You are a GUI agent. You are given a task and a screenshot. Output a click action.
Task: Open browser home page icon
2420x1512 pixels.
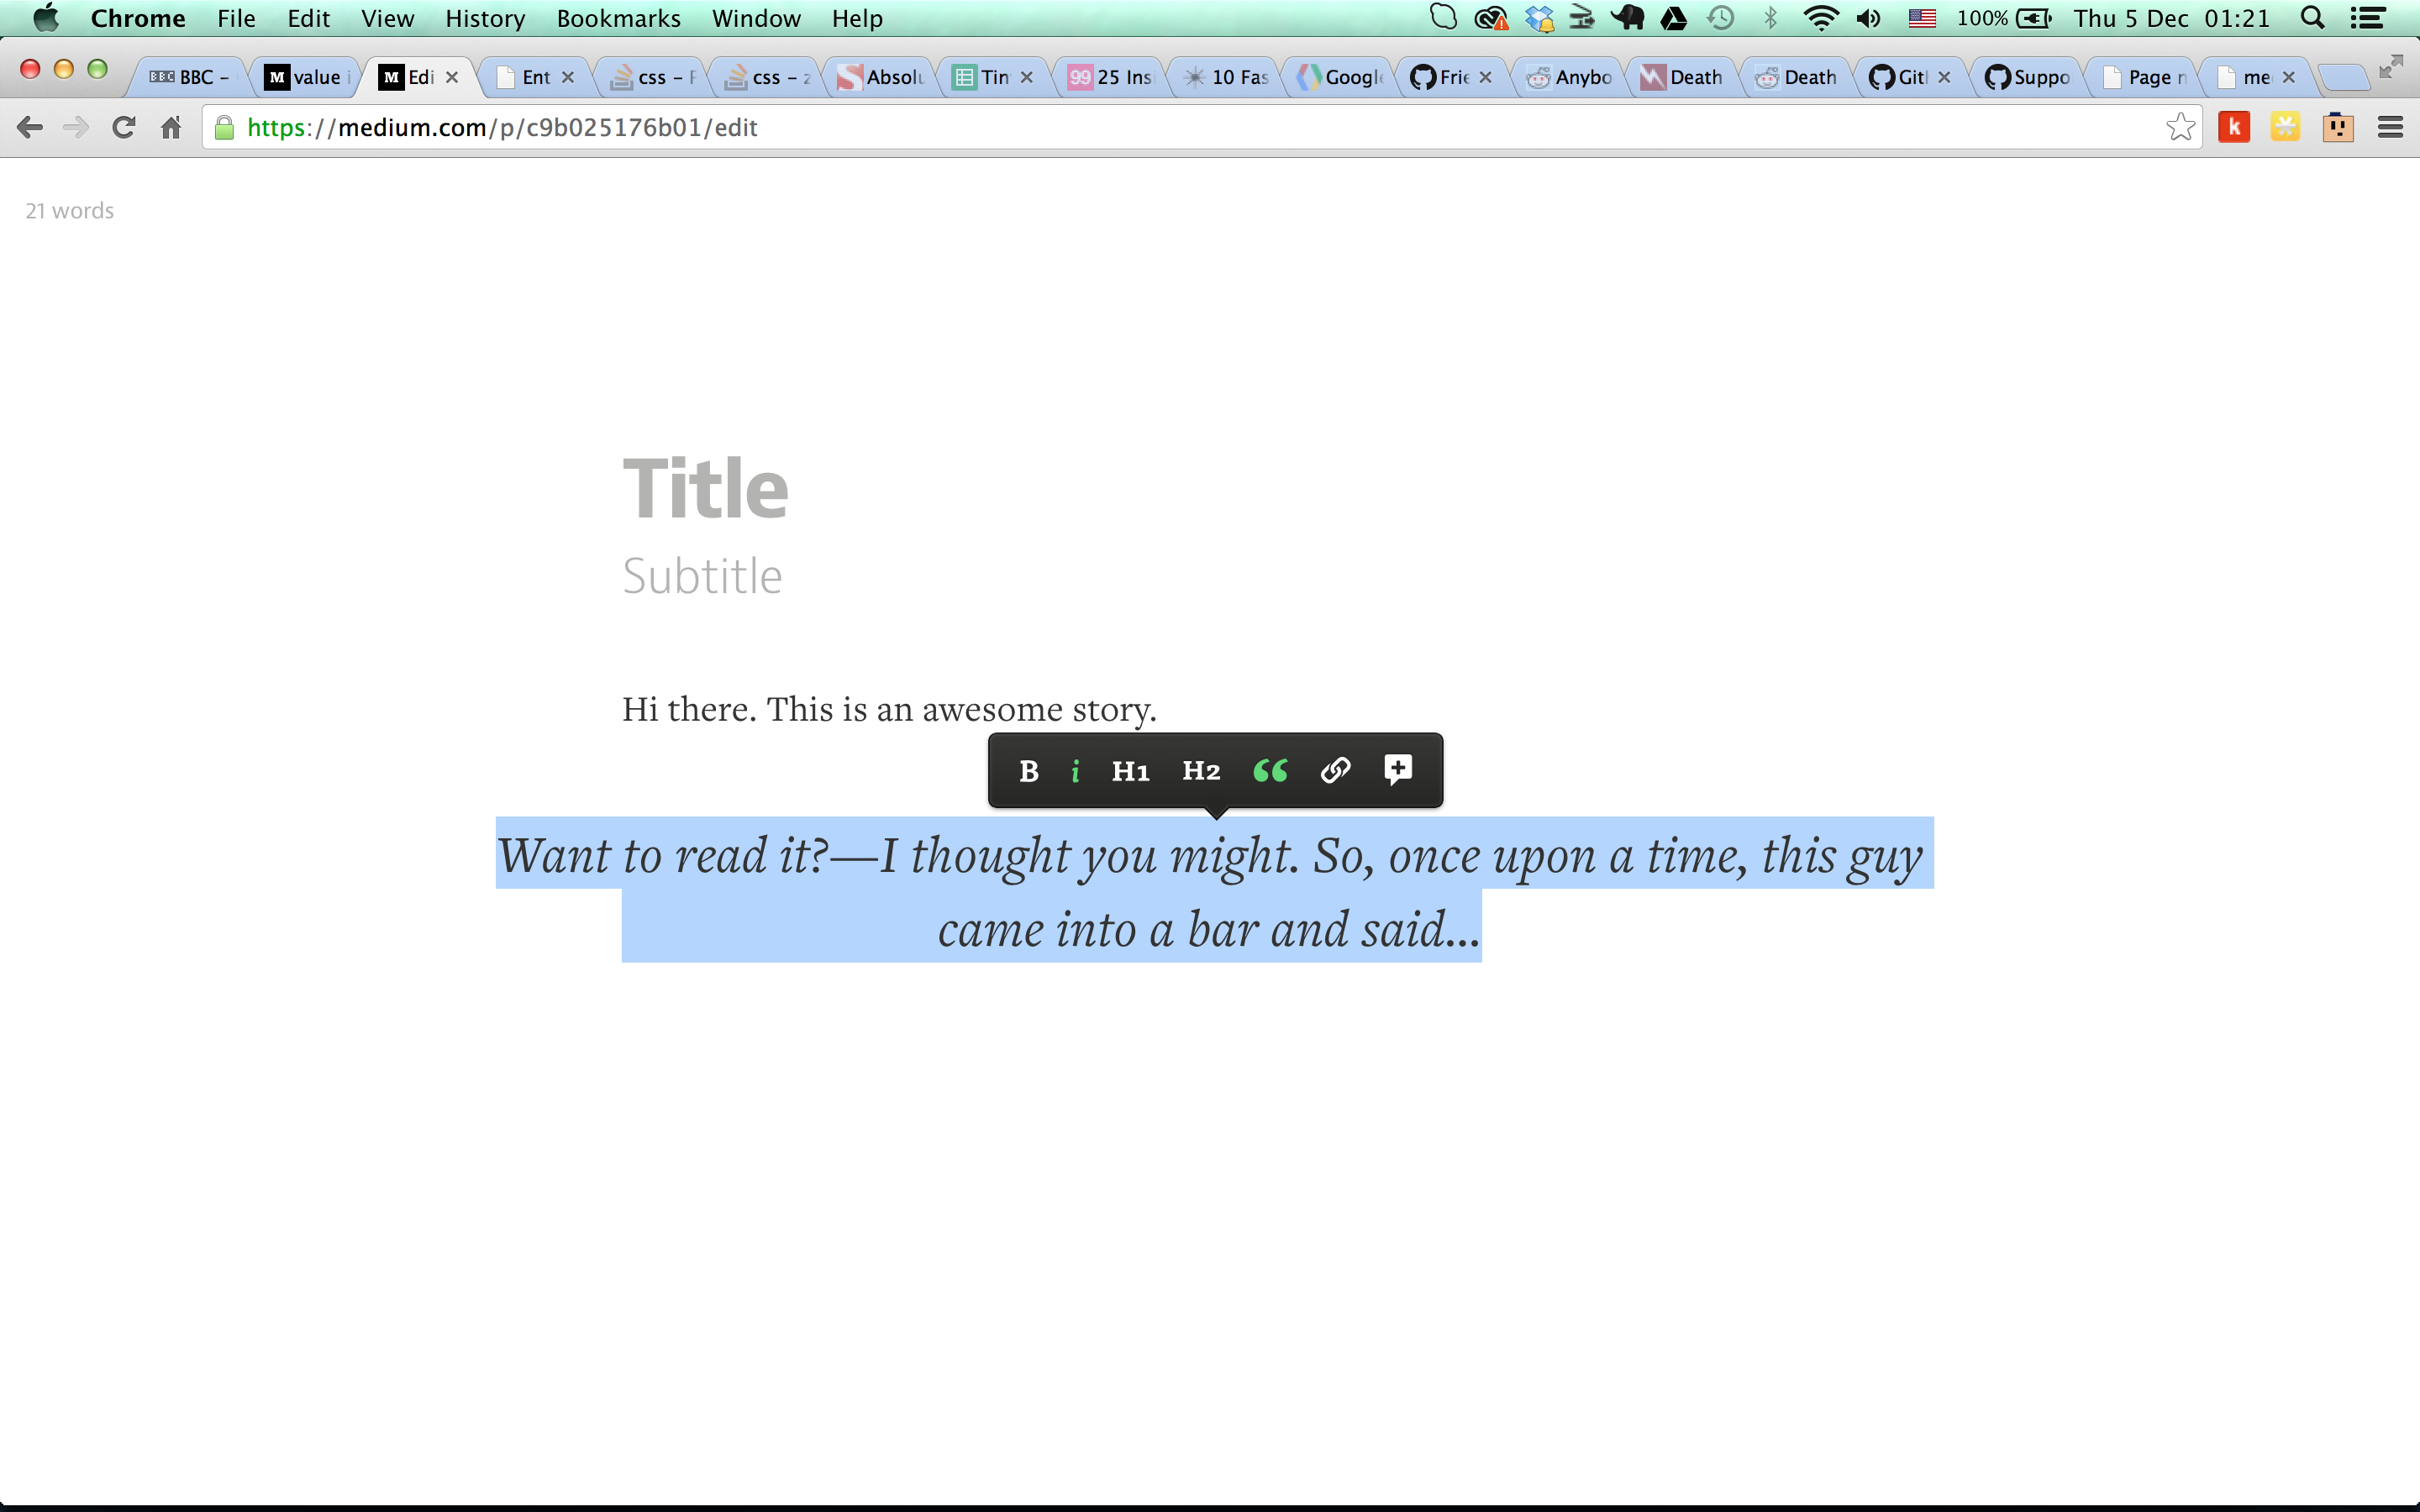(x=171, y=127)
